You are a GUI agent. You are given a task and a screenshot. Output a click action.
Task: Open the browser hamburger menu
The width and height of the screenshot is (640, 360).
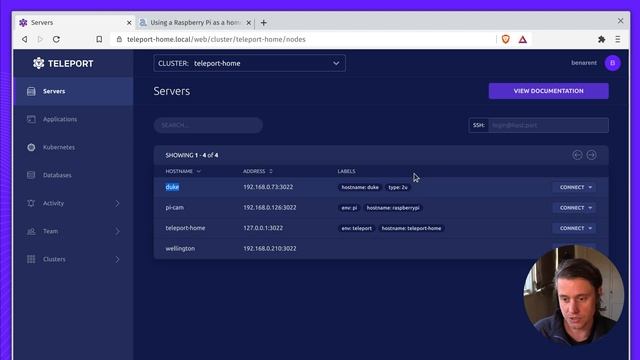pos(618,40)
